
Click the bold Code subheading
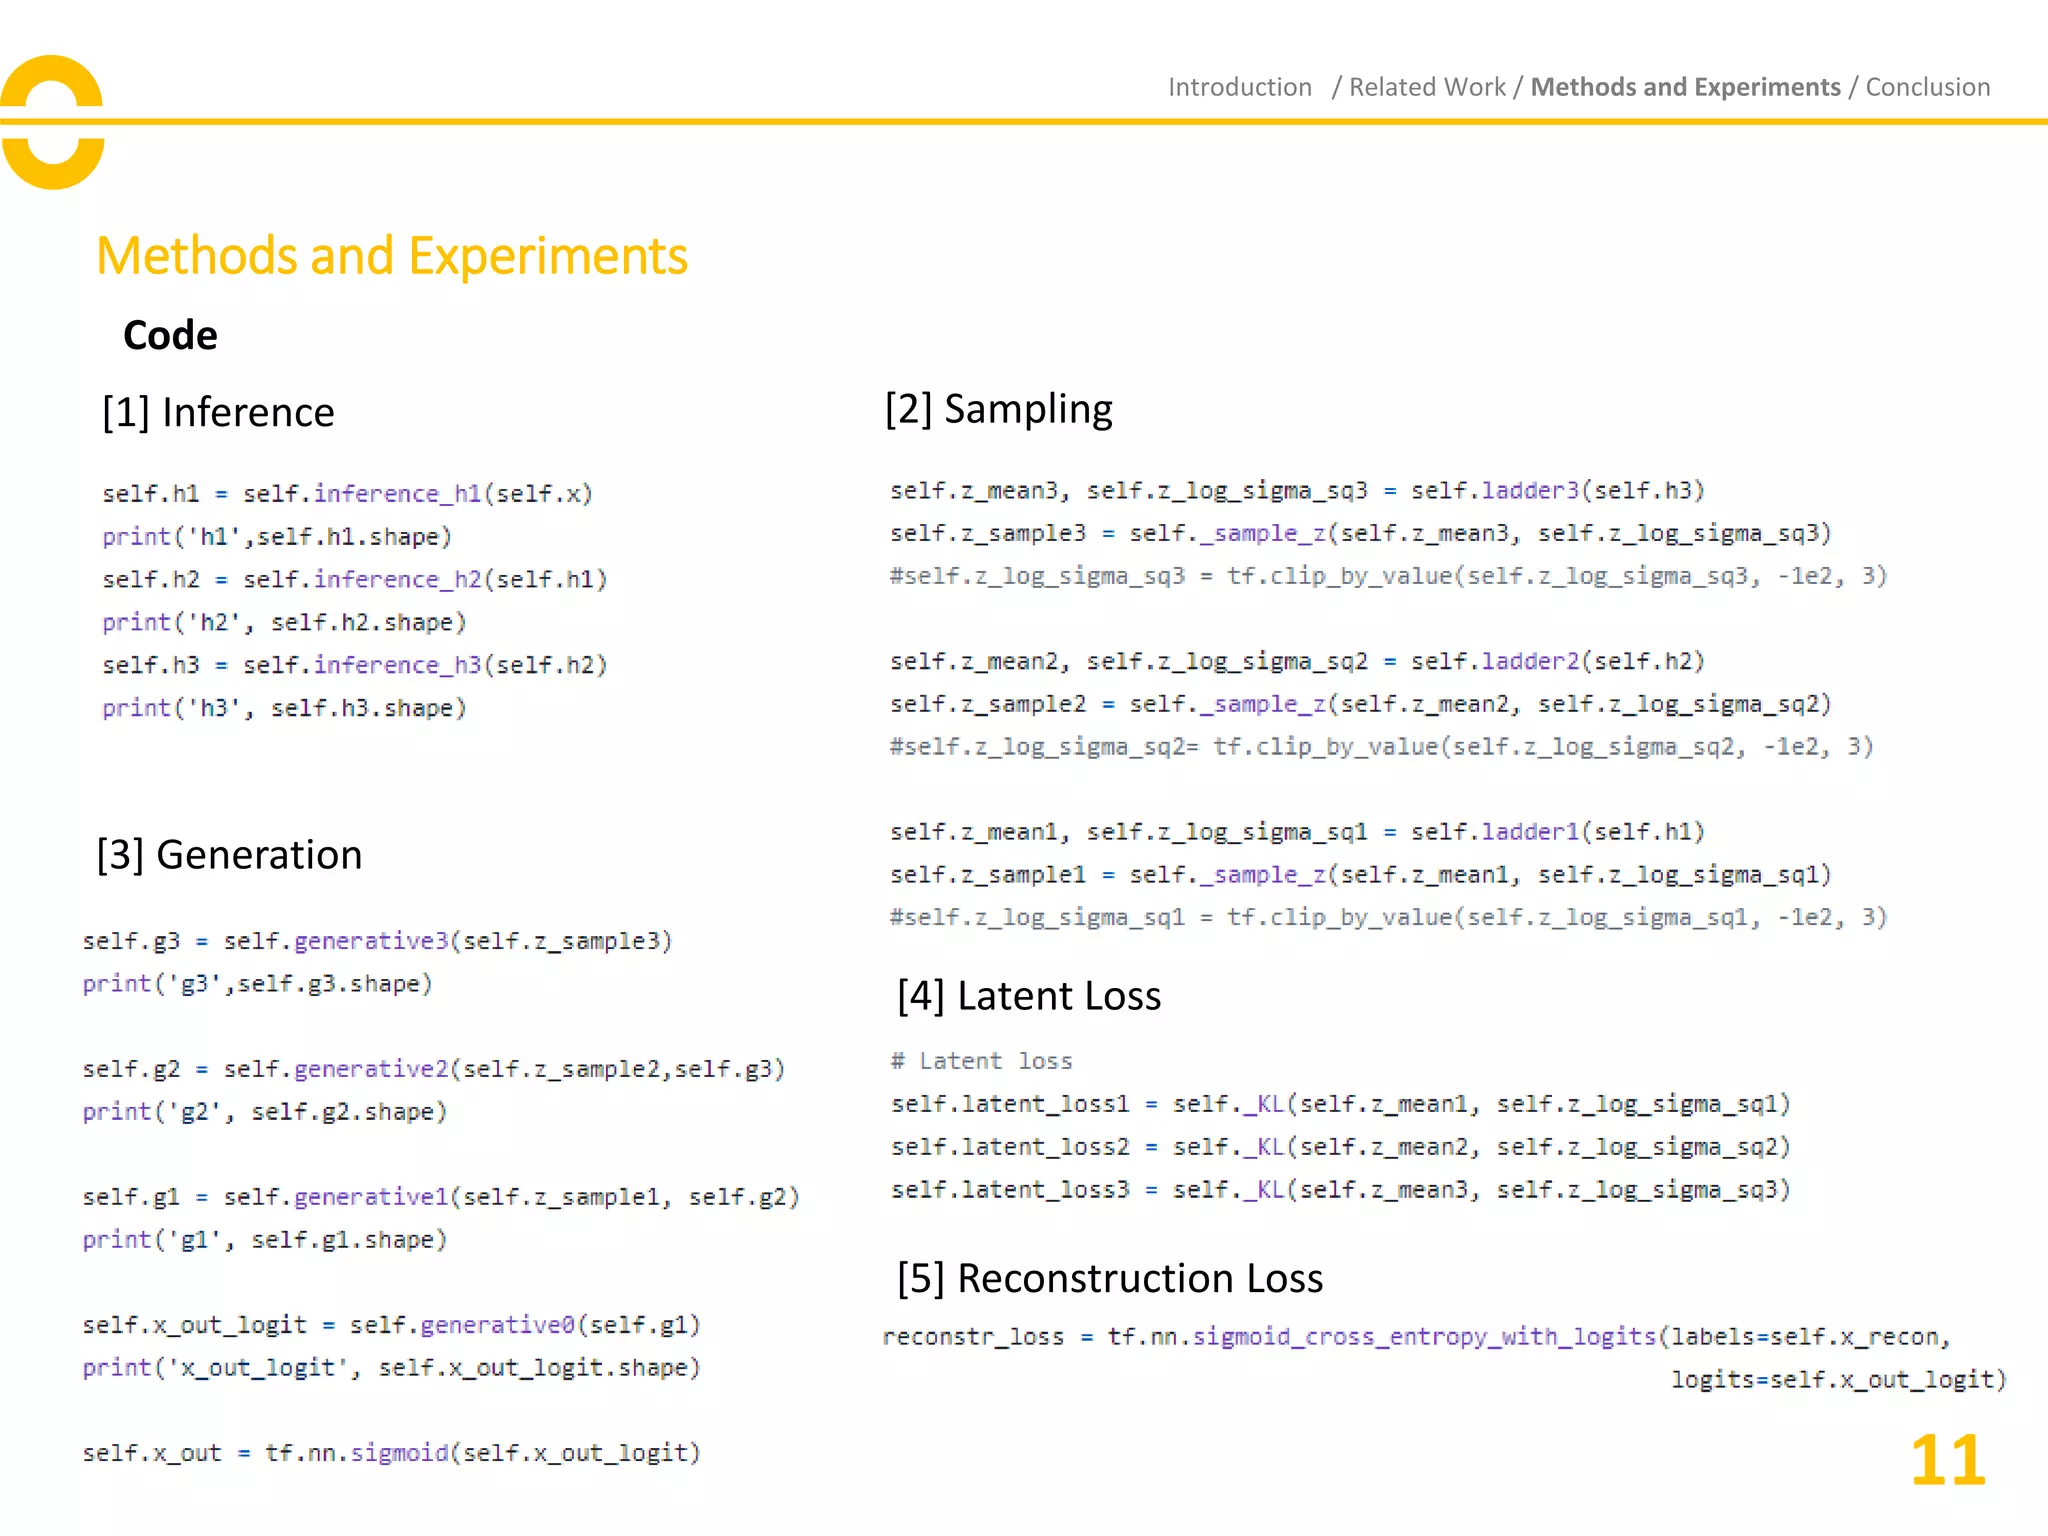169,335
